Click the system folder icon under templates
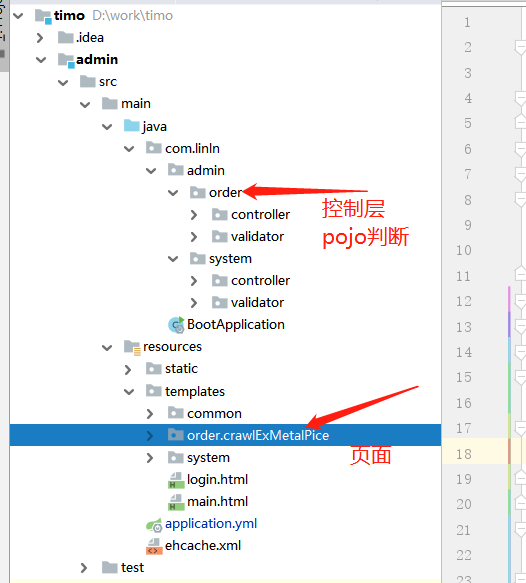Screen dimensions: 526x583 click(x=175, y=457)
